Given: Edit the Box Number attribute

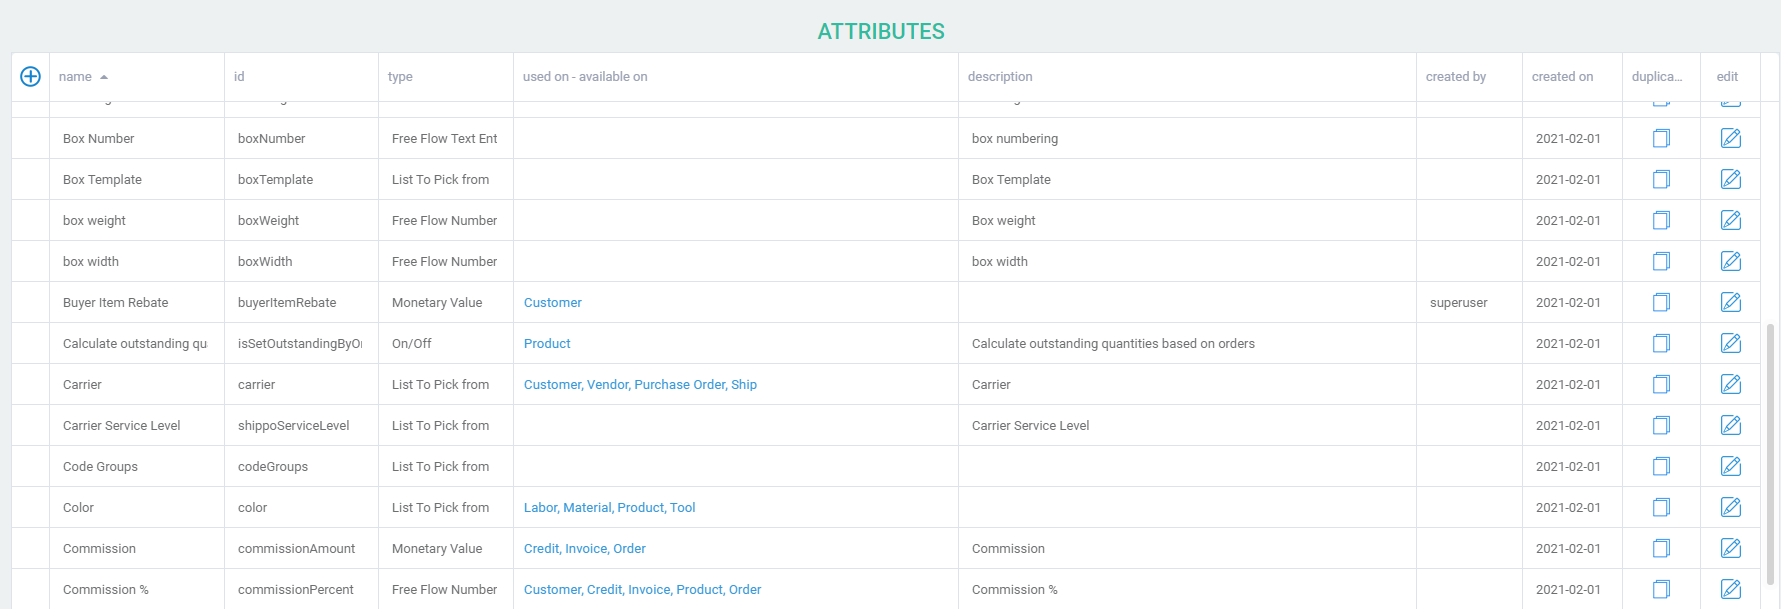Looking at the screenshot, I should 1731,138.
